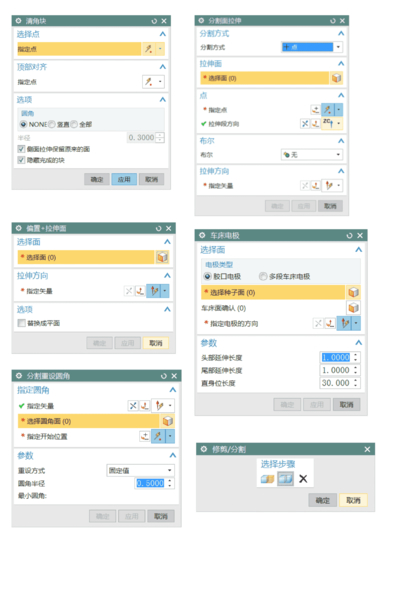This screenshot has width=415, height=600.
Task: Toggle 侧面拉伸保留原来的面 checkbox
Action: point(21,149)
